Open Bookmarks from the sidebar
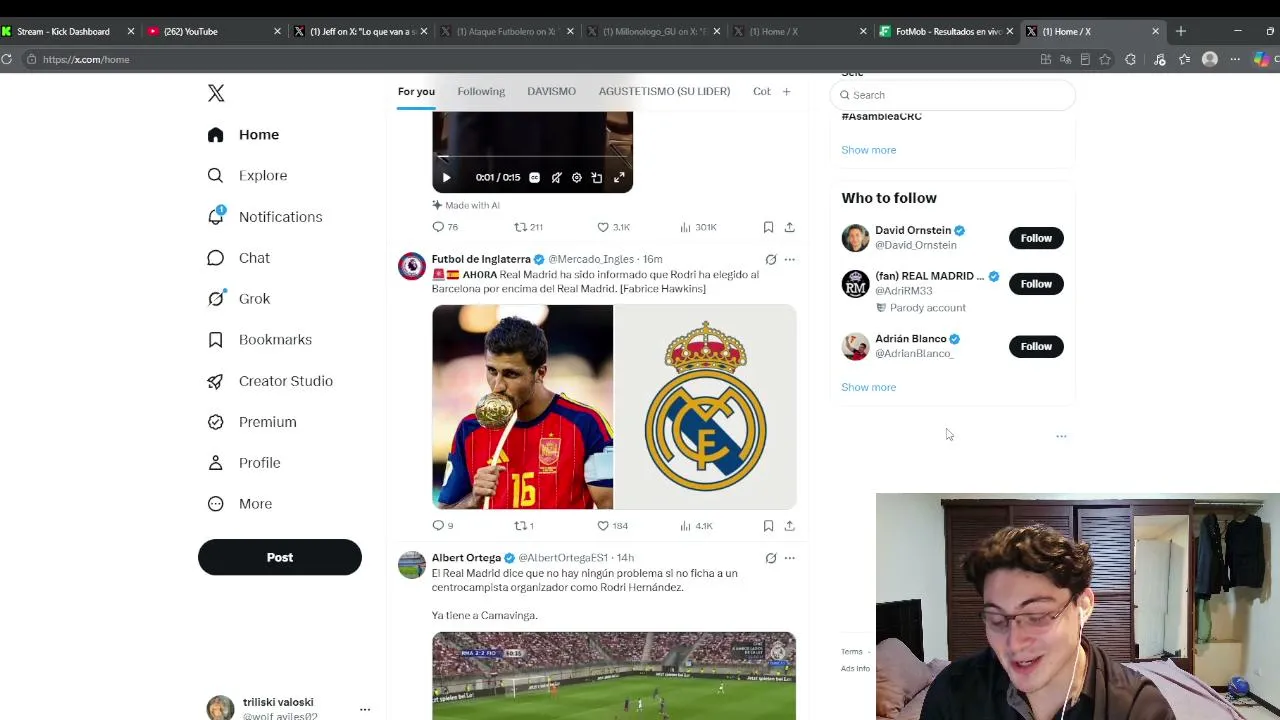 (x=259, y=340)
